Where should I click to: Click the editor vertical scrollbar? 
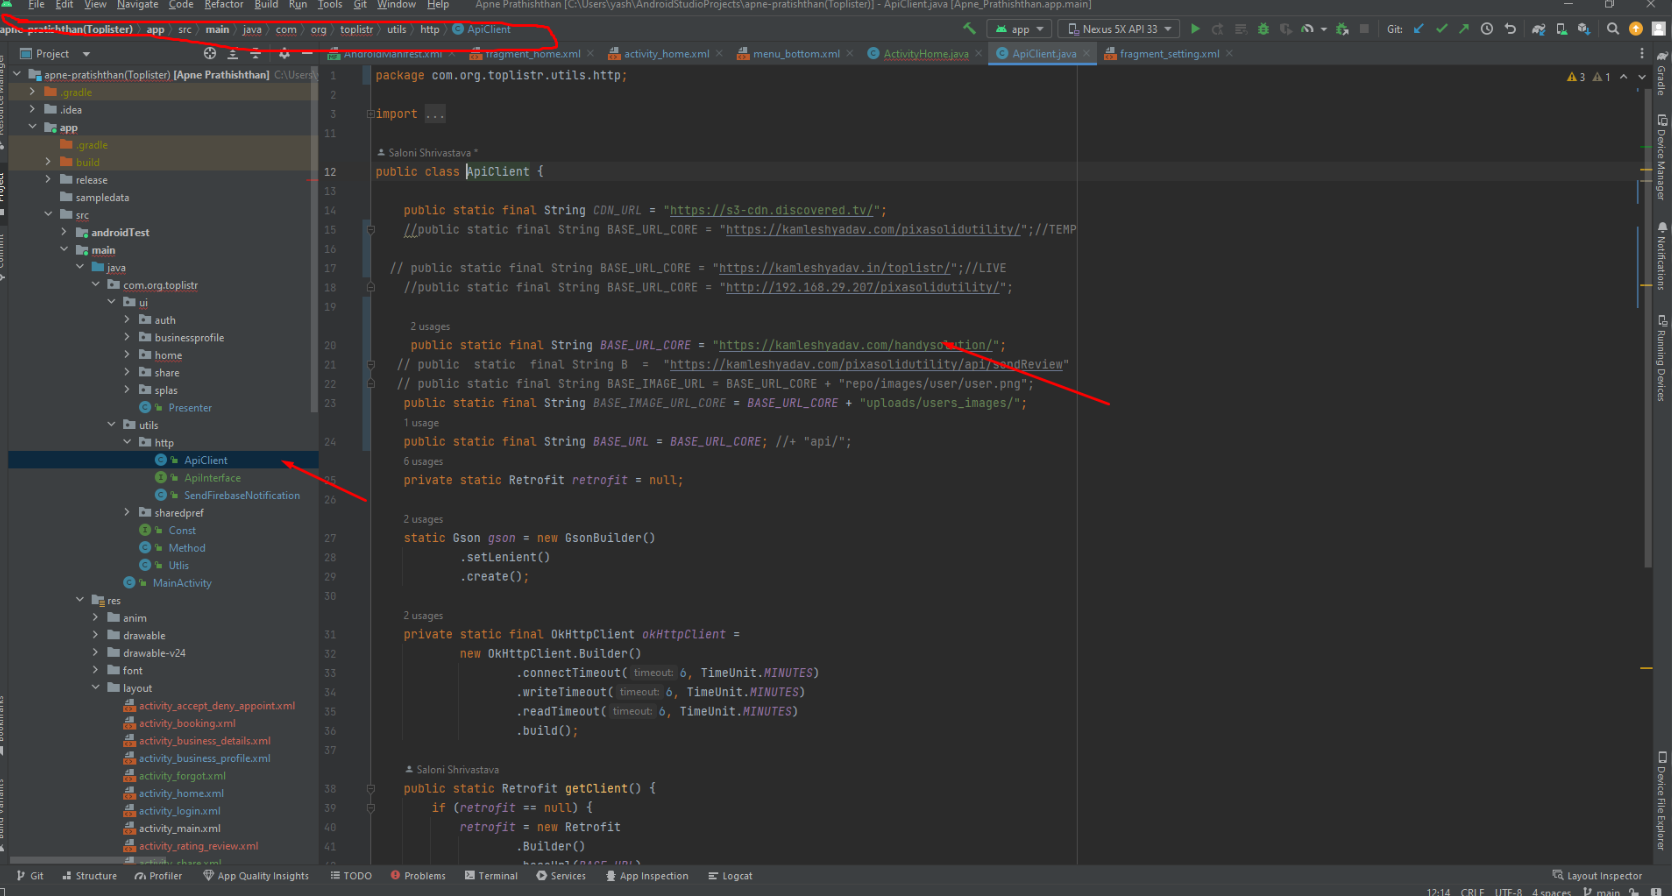1648,330
